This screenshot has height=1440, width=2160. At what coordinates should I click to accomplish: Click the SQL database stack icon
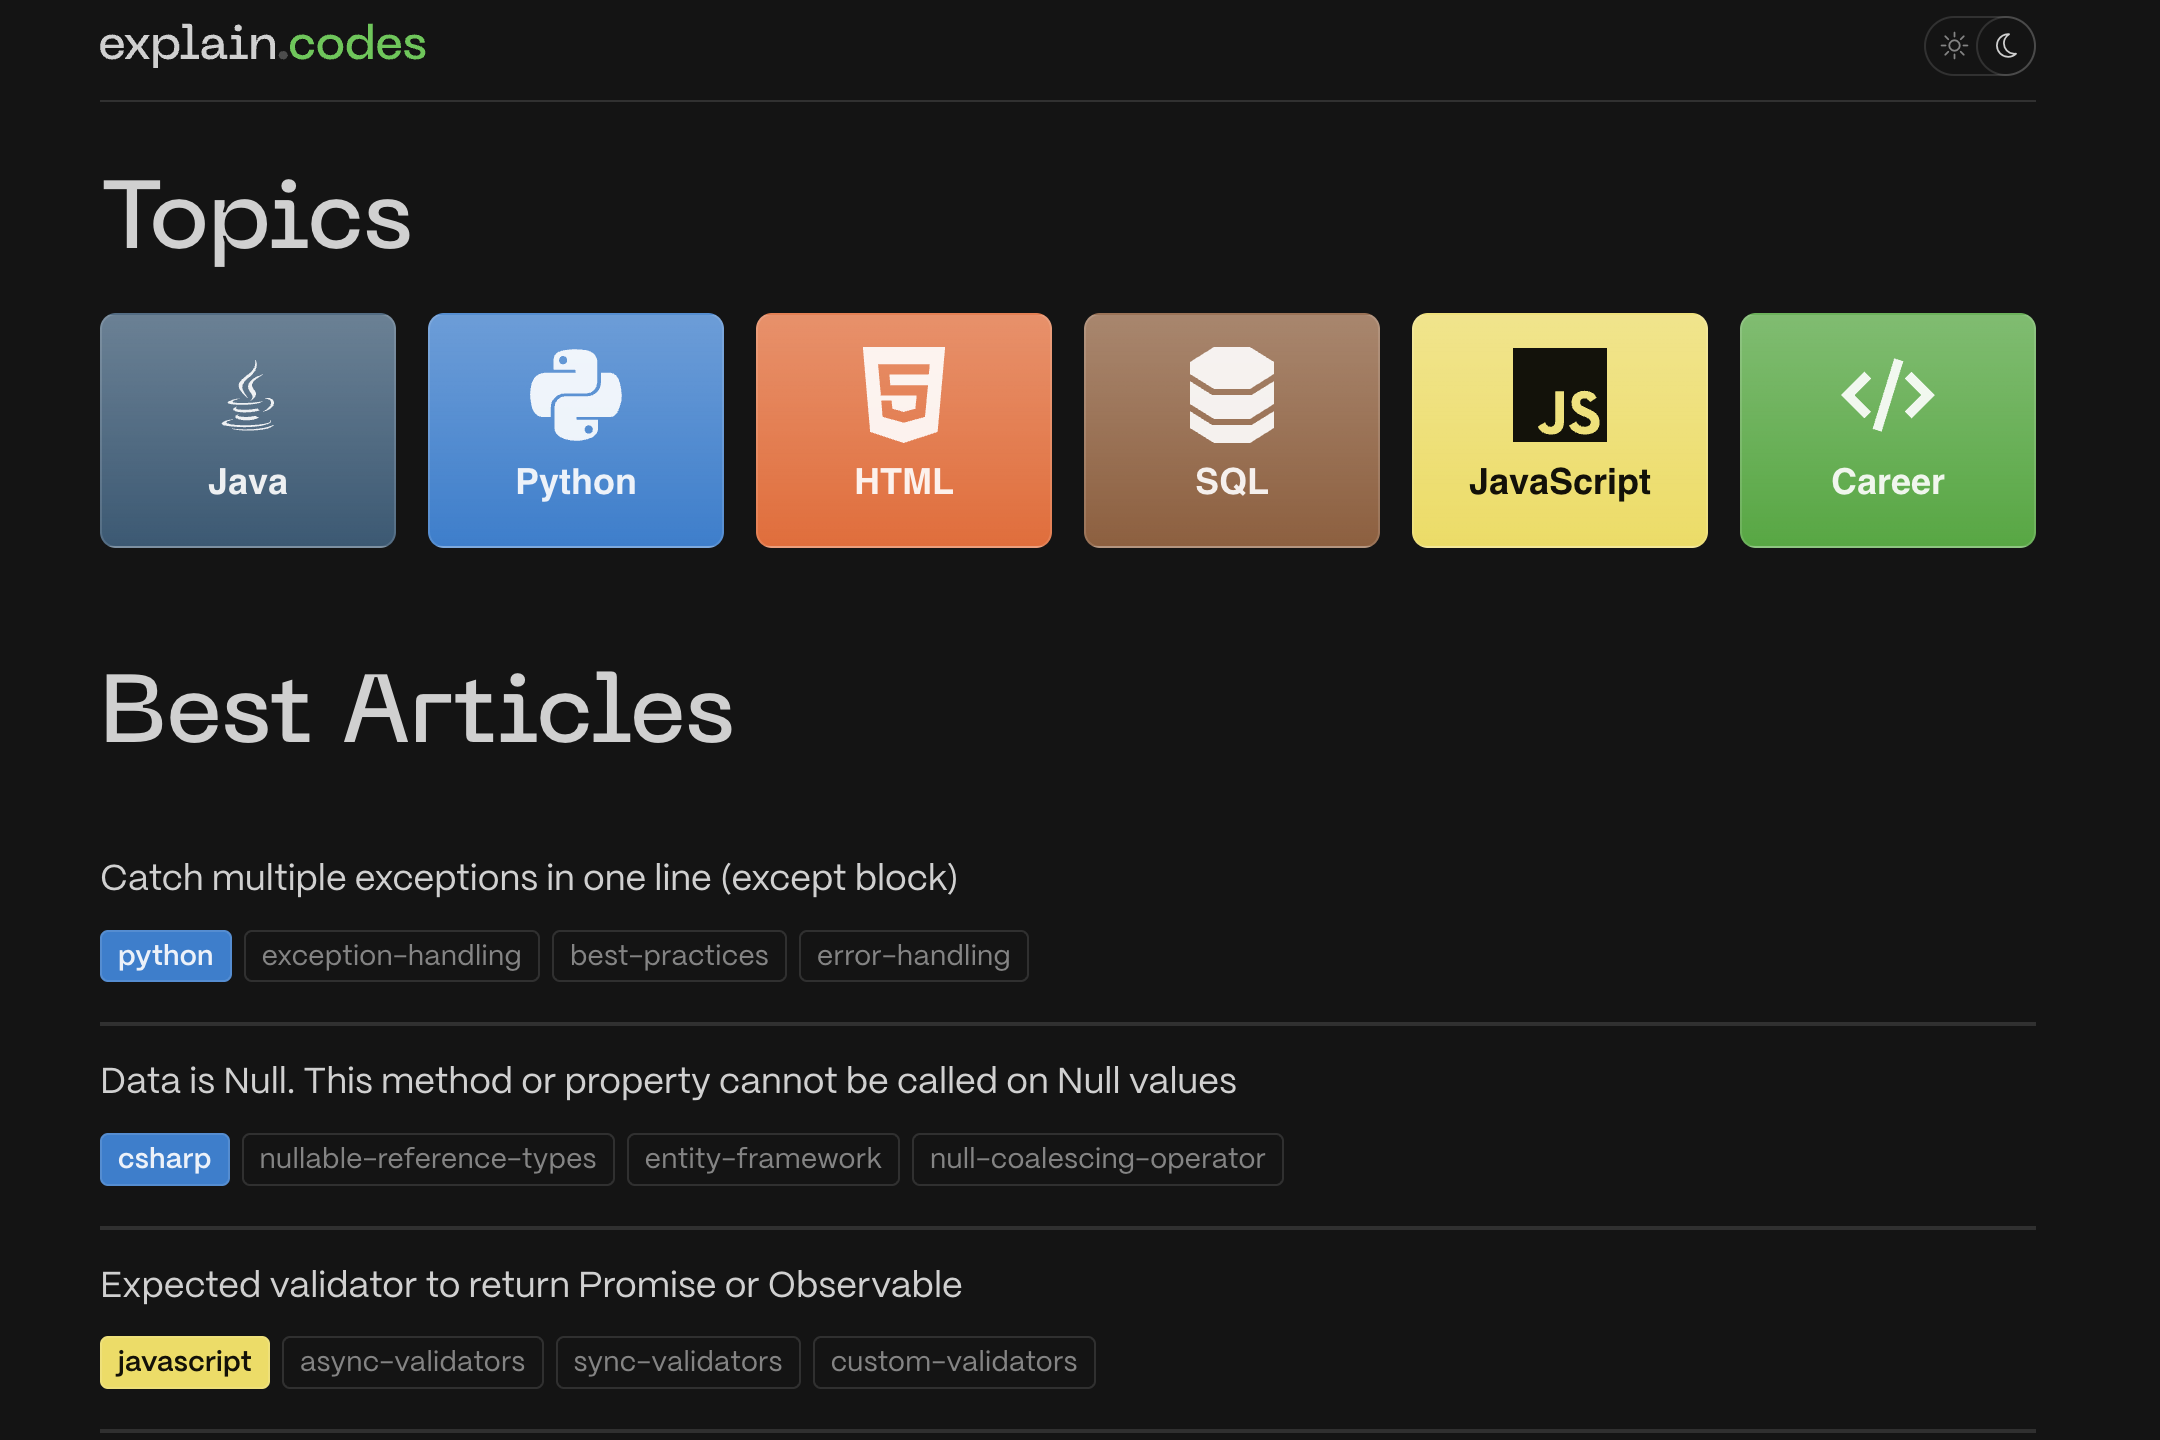(x=1232, y=395)
